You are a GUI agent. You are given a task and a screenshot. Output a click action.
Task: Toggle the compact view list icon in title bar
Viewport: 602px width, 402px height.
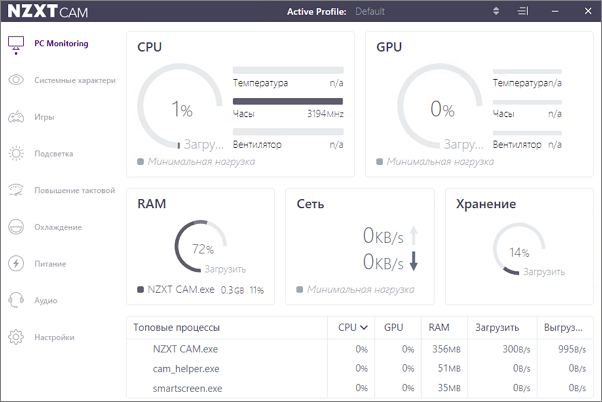523,11
